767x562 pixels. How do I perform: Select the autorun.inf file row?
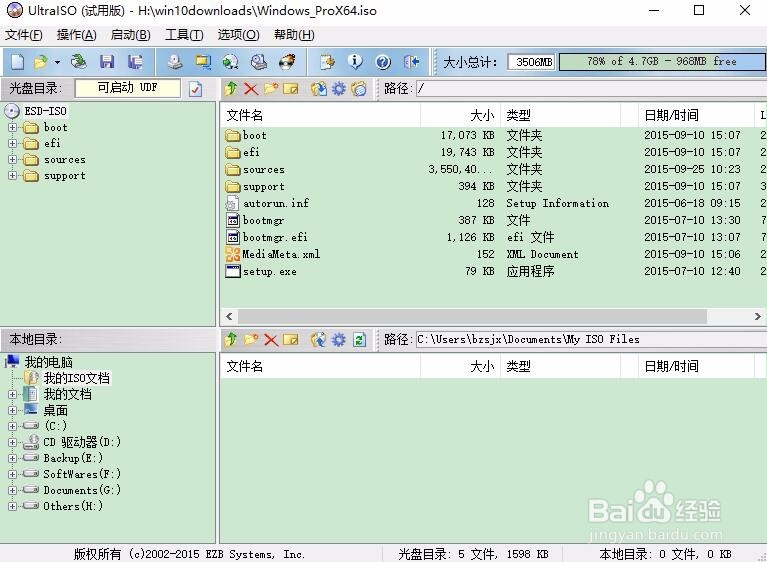(493, 203)
